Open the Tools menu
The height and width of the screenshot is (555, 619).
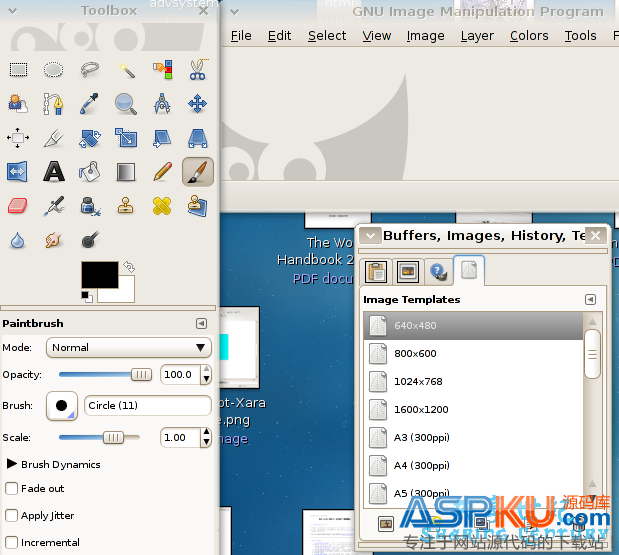pyautogui.click(x=580, y=36)
